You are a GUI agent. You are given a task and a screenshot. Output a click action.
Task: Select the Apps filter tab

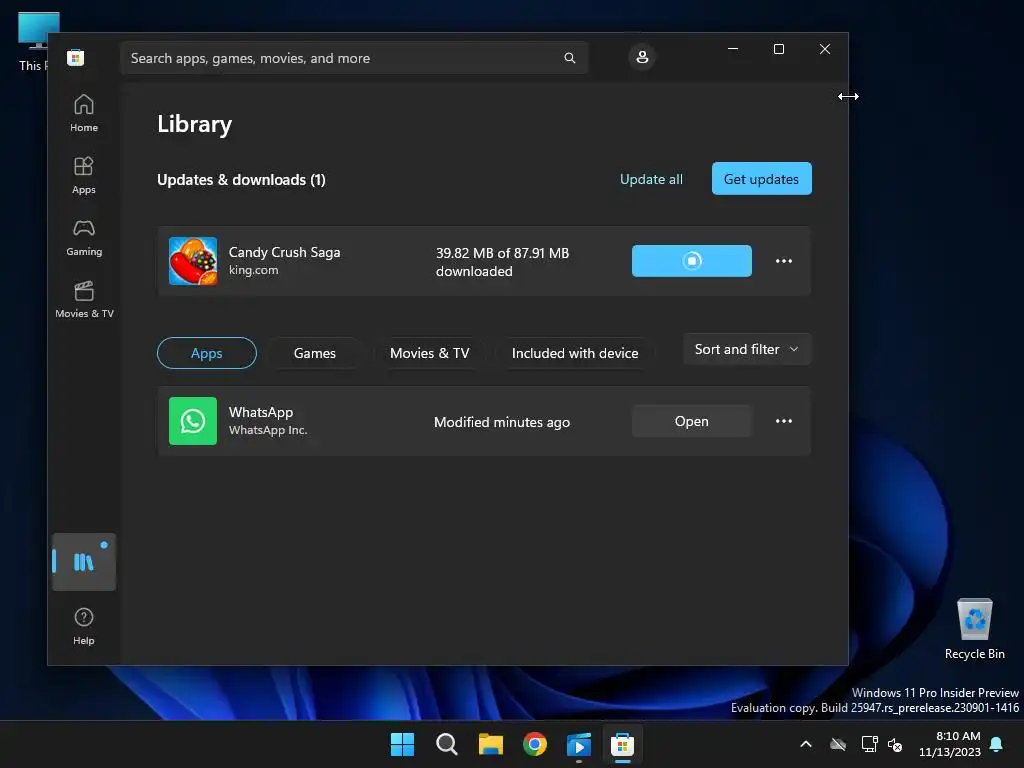[x=206, y=353]
